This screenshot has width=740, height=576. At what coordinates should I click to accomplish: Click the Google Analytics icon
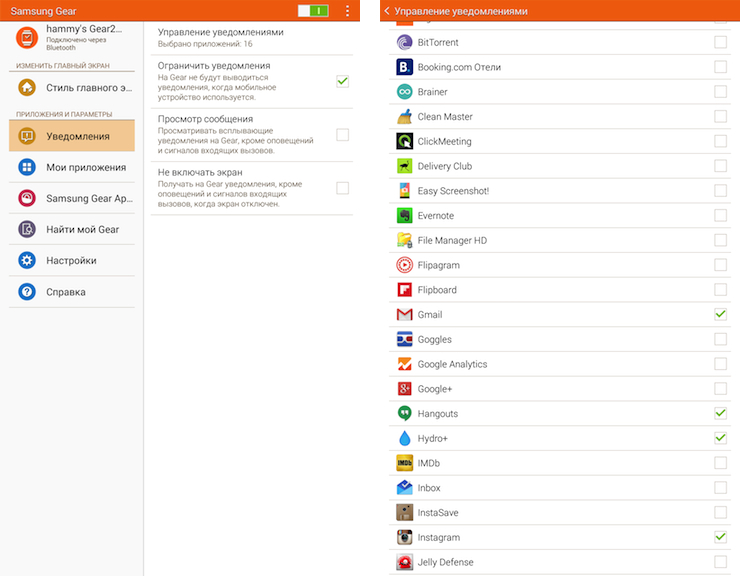click(404, 364)
